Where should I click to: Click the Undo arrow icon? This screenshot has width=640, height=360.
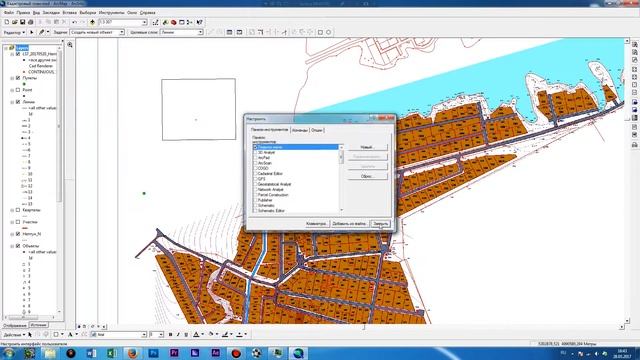click(x=74, y=22)
